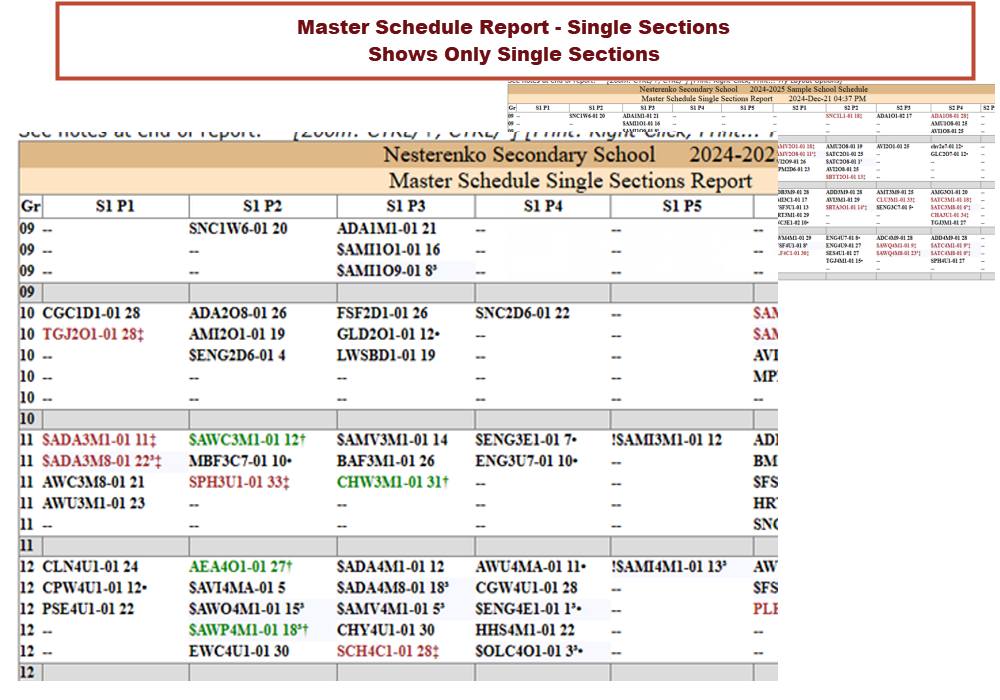Click the Gr column header
This screenshot has height=700, width=1000.
(x=30, y=206)
